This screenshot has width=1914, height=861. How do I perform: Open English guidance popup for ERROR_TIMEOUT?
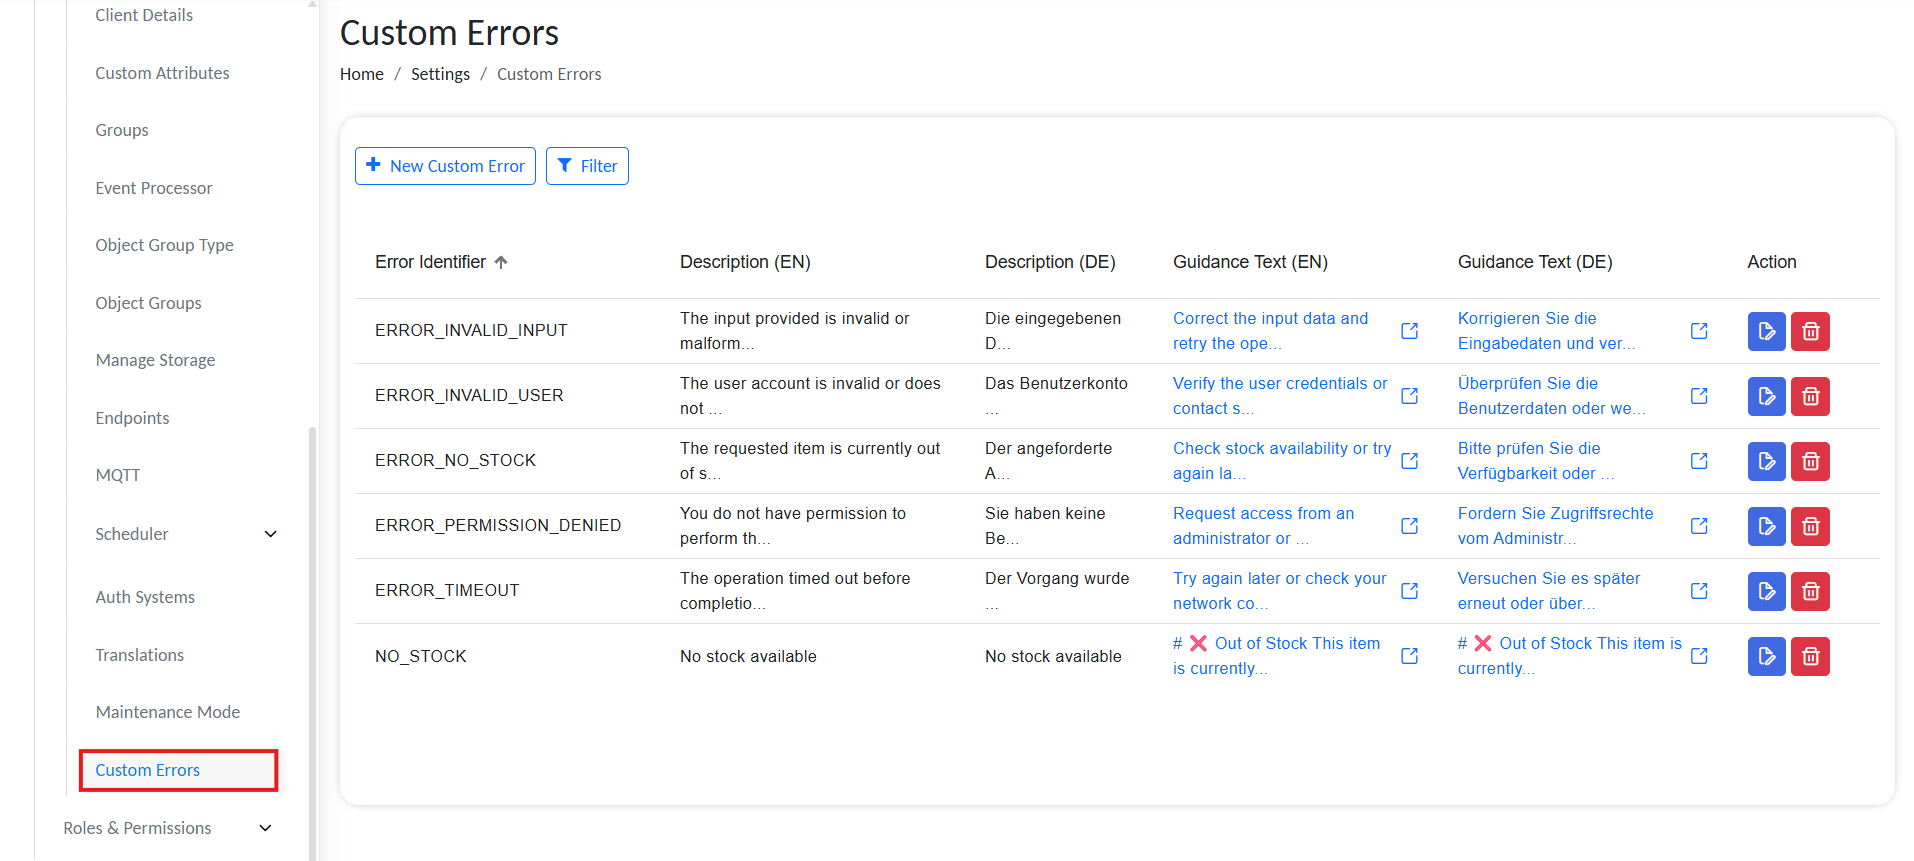pos(1409,591)
